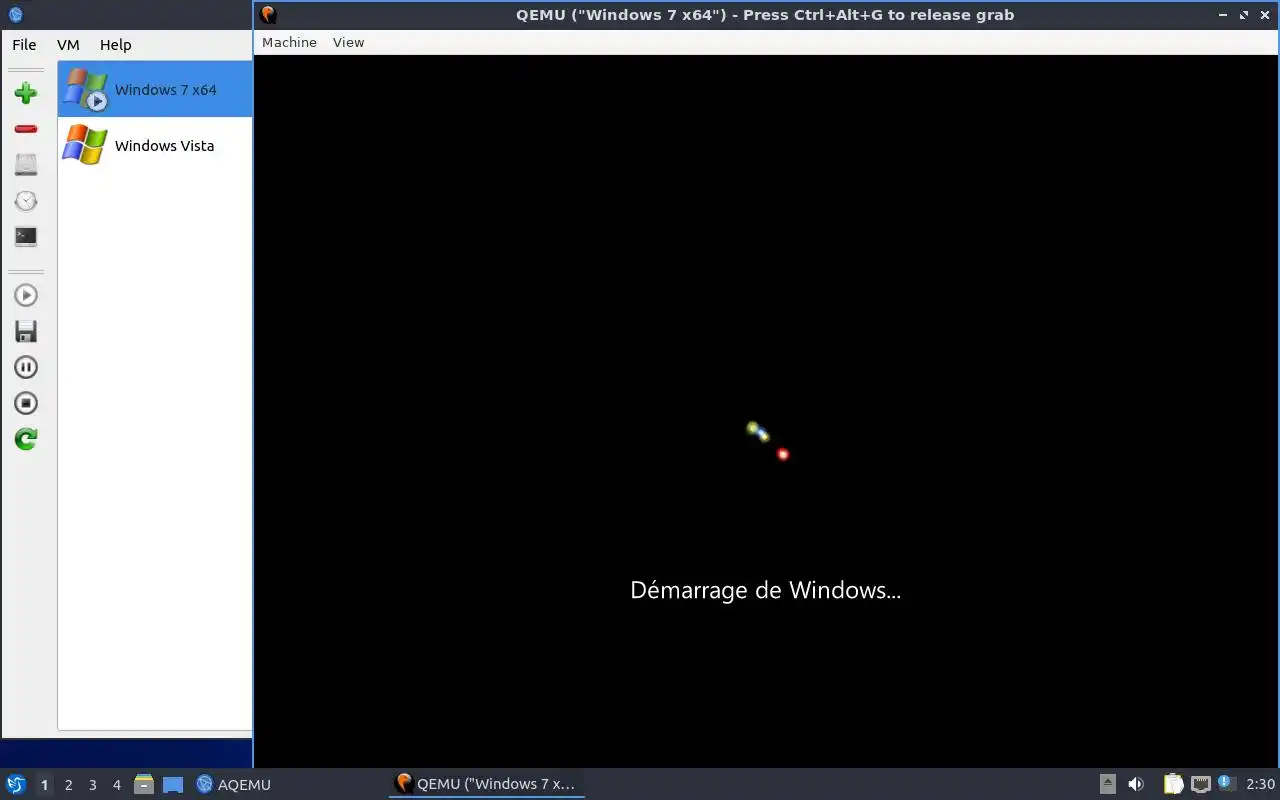This screenshot has height=800, width=1280.
Task: Start the VM with the play icon
Action: coord(26,295)
